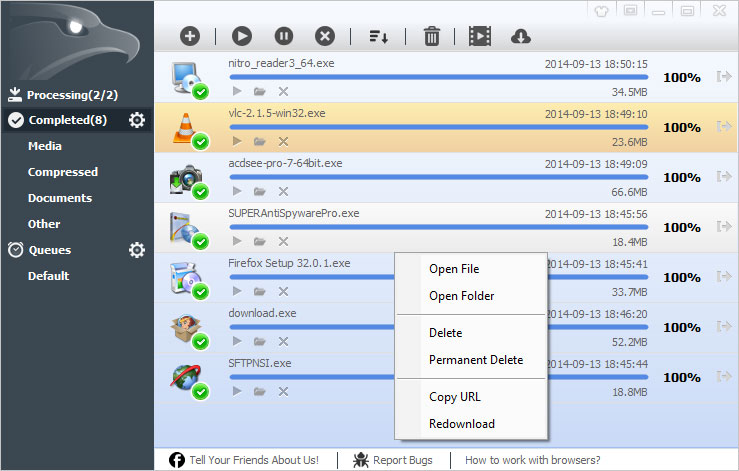Choose Open File from context menu
Viewport: 739px width, 471px height.
(454, 269)
